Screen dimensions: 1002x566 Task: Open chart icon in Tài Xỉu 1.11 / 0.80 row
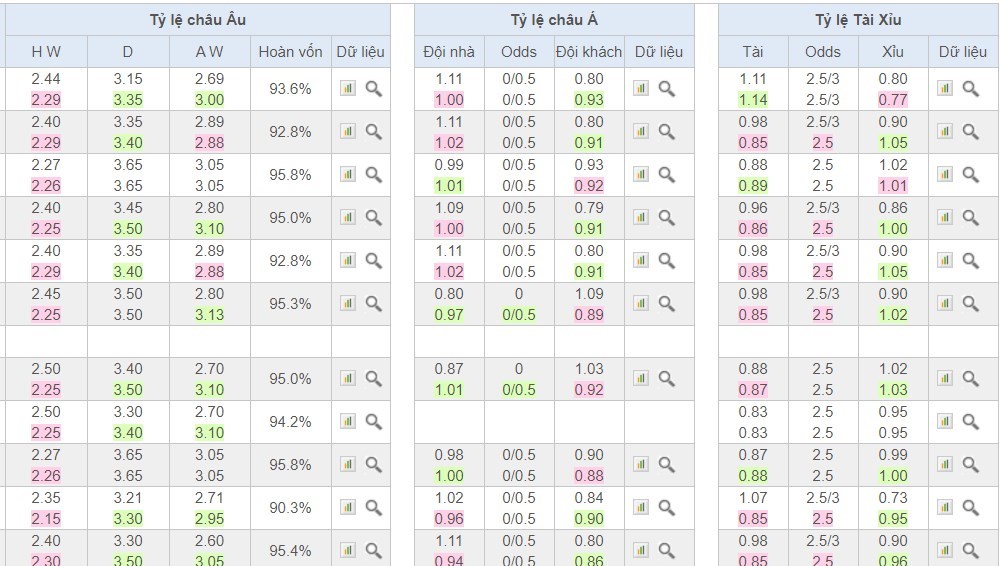coord(945,89)
